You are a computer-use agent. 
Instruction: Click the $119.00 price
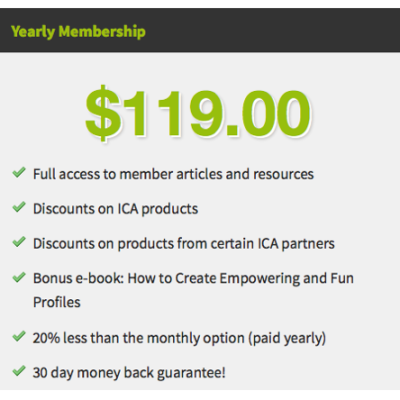point(198,113)
